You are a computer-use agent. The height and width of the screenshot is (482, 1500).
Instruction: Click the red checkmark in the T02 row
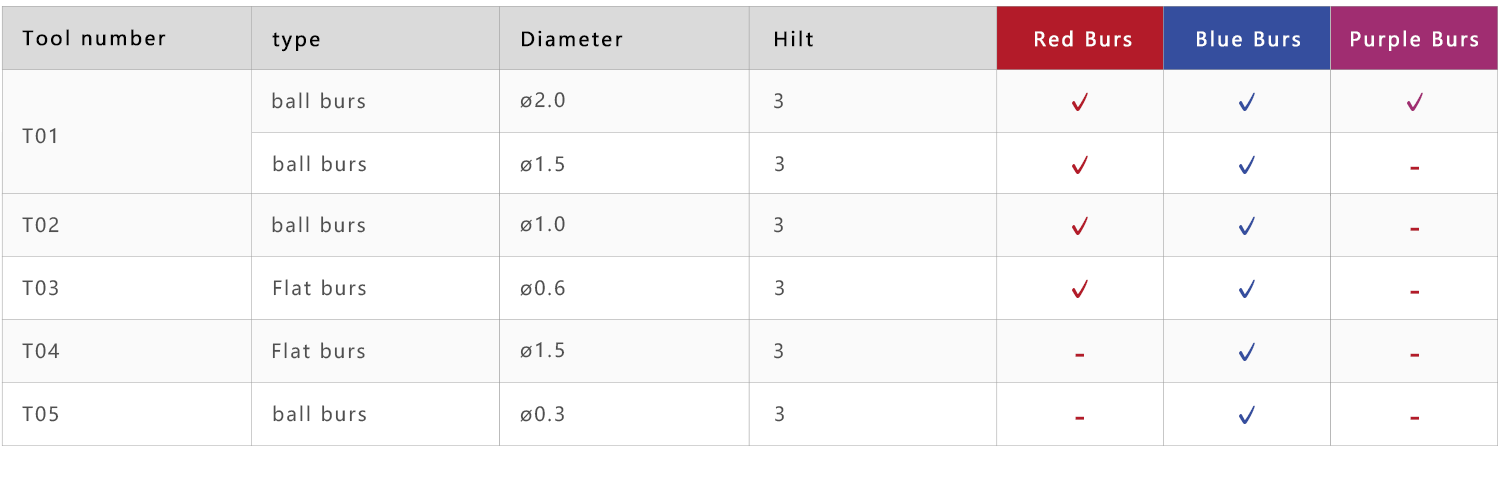(1079, 227)
